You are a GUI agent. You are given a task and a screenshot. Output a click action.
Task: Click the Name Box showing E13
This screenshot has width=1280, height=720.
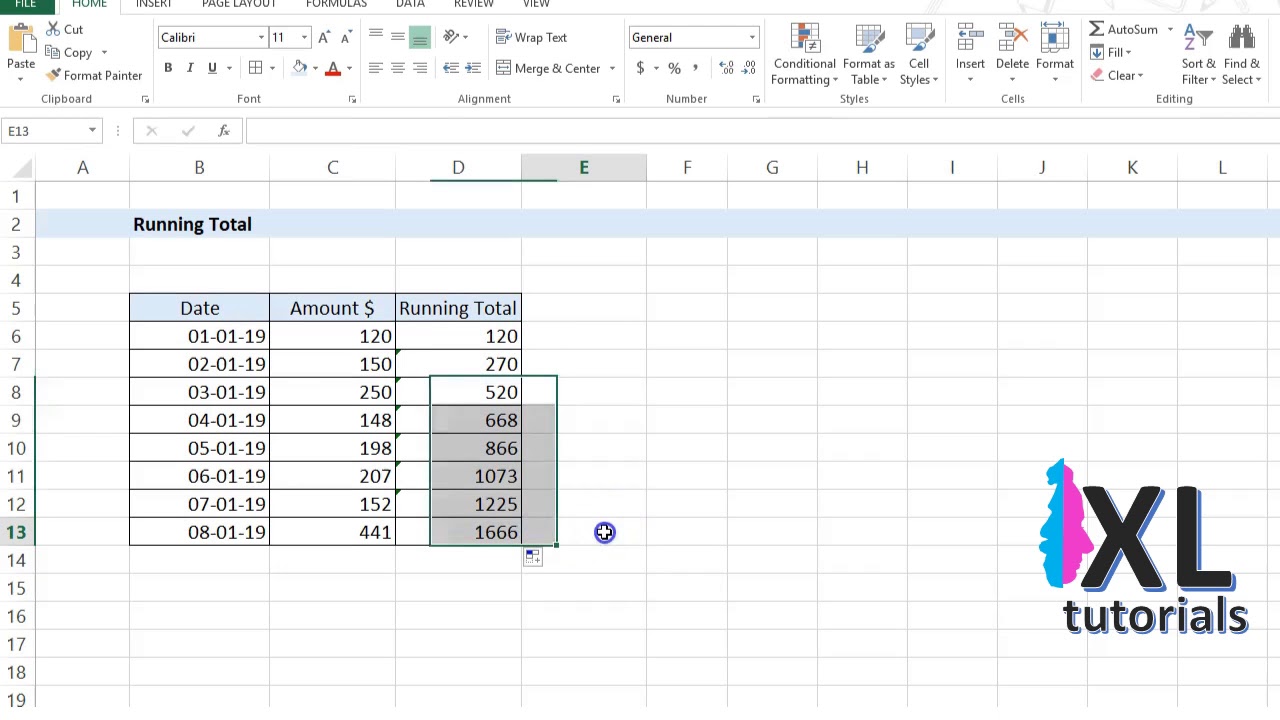[44, 131]
